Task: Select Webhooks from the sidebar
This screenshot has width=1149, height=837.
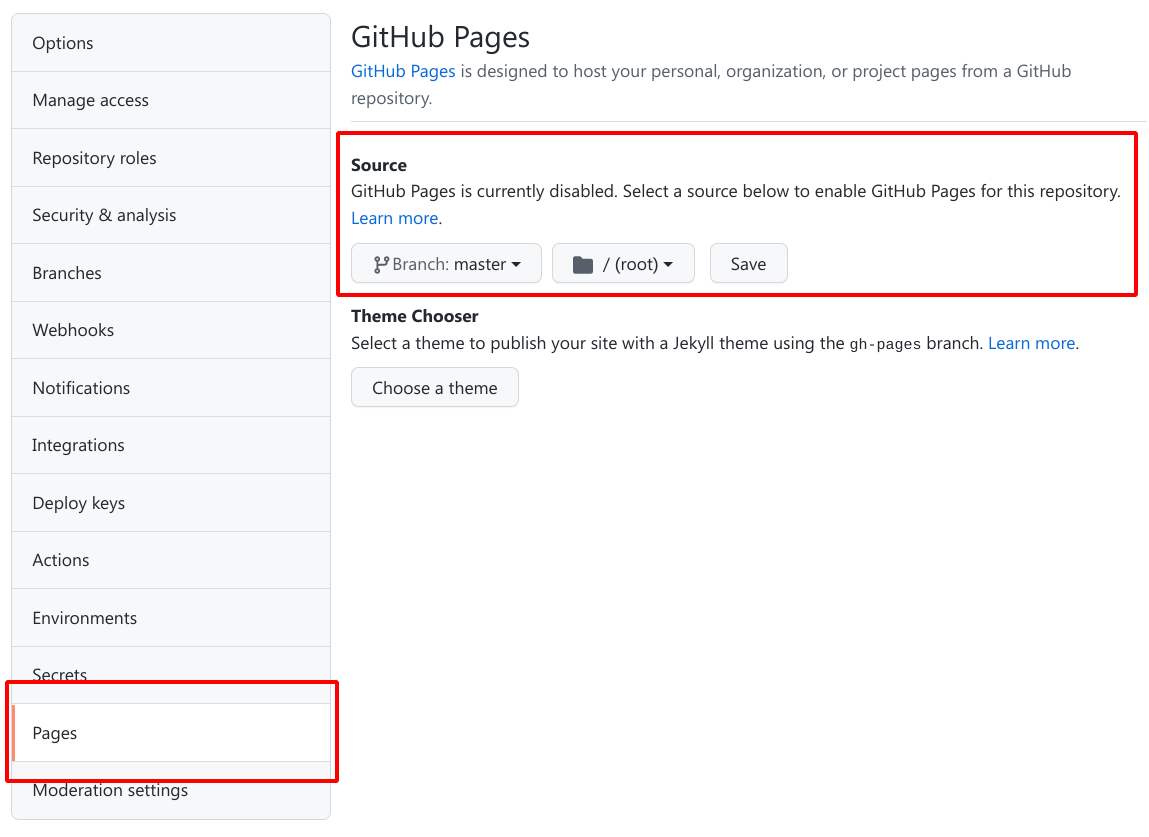Action: pyautogui.click(x=73, y=330)
